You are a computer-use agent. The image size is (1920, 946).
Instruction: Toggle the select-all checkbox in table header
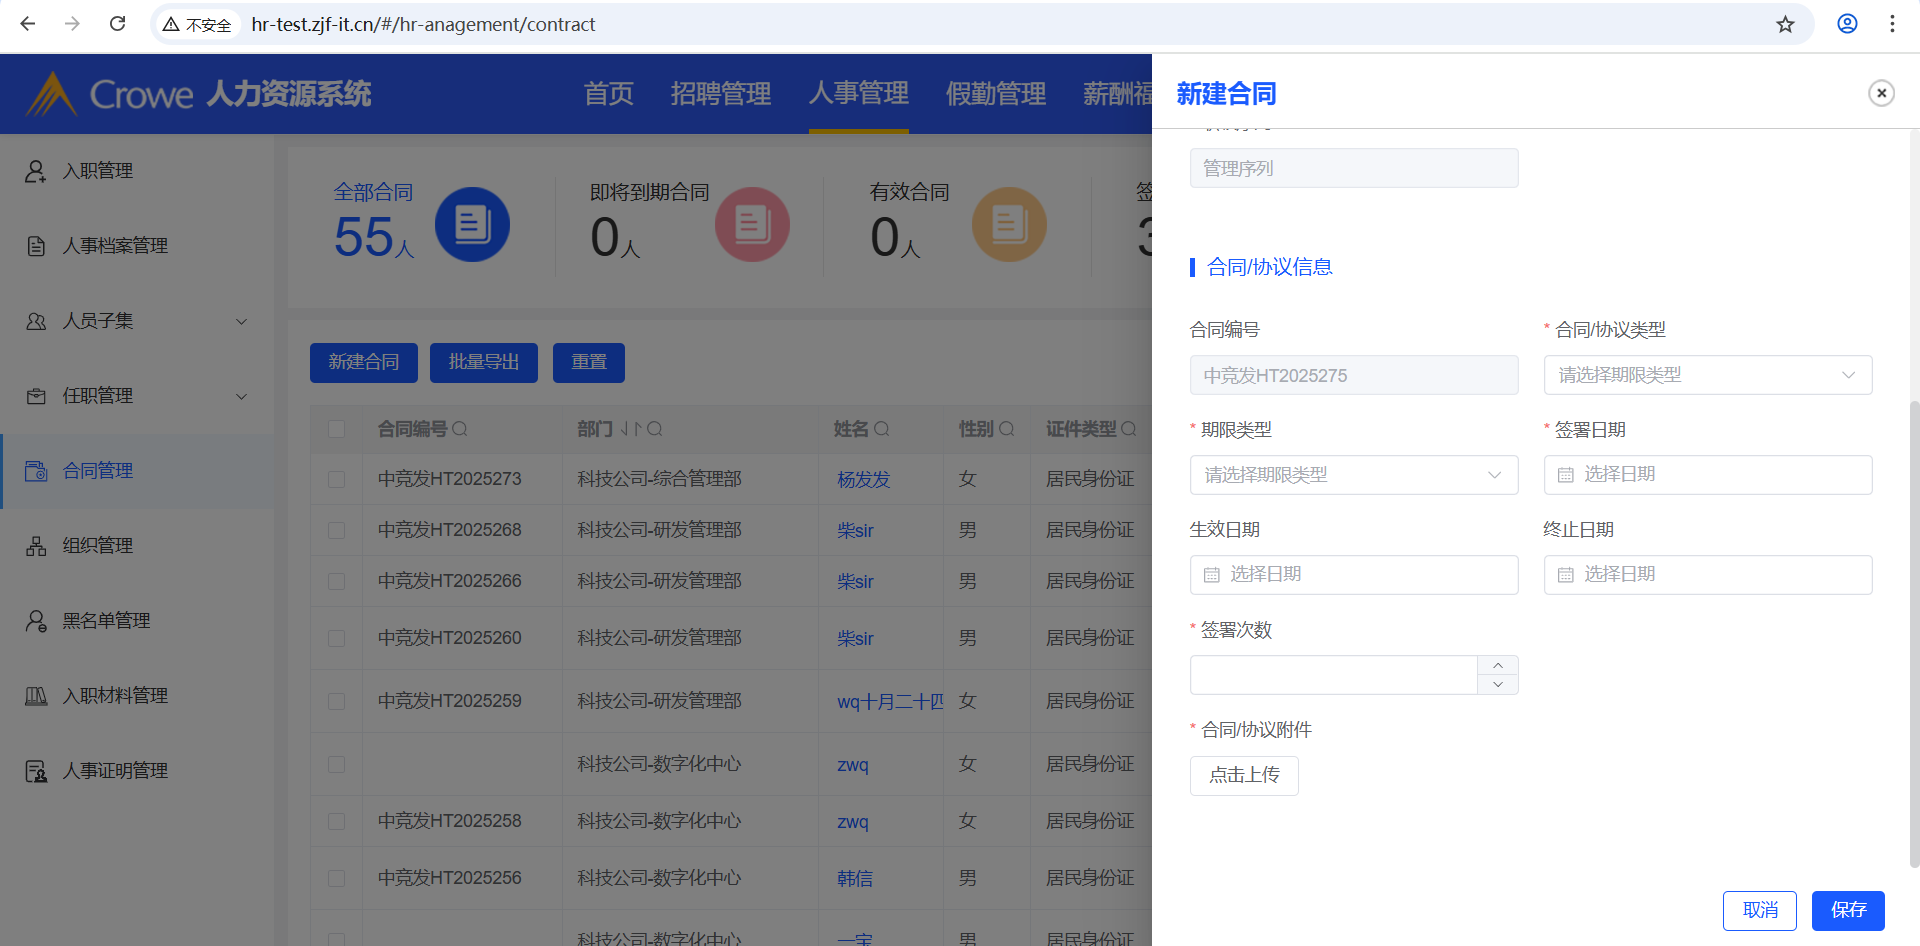point(337,429)
